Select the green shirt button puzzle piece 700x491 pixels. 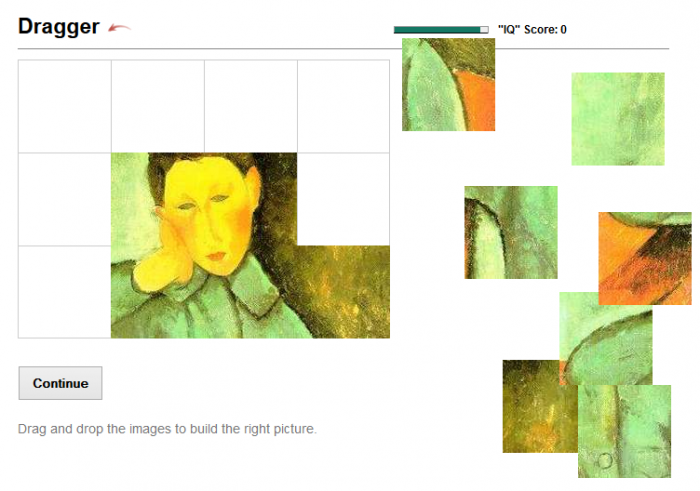pyautogui.click(x=624, y=431)
